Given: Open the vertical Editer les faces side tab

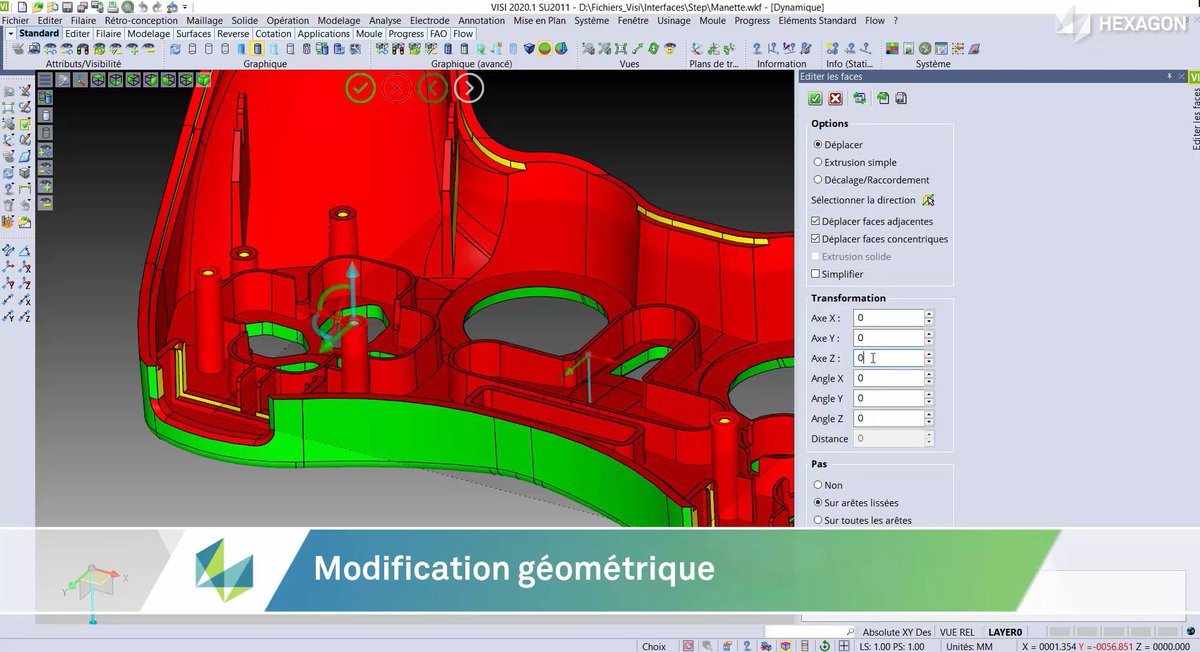Looking at the screenshot, I should tap(1195, 118).
